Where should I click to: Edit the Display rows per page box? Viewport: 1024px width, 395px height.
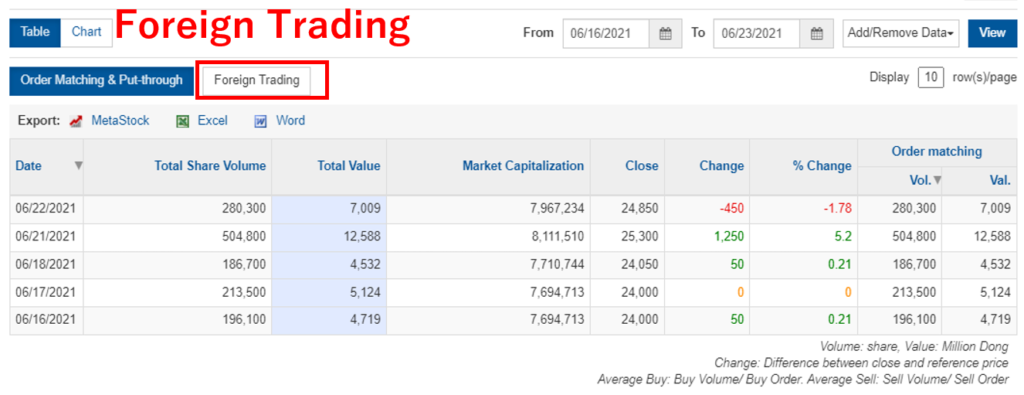tap(931, 78)
